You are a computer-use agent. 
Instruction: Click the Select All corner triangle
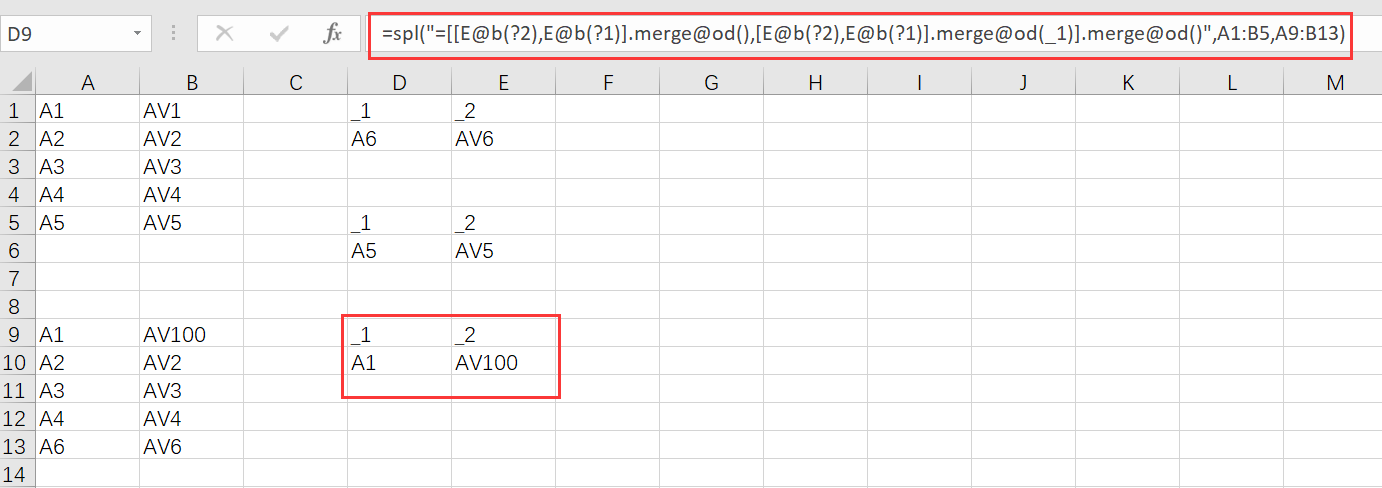(19, 83)
